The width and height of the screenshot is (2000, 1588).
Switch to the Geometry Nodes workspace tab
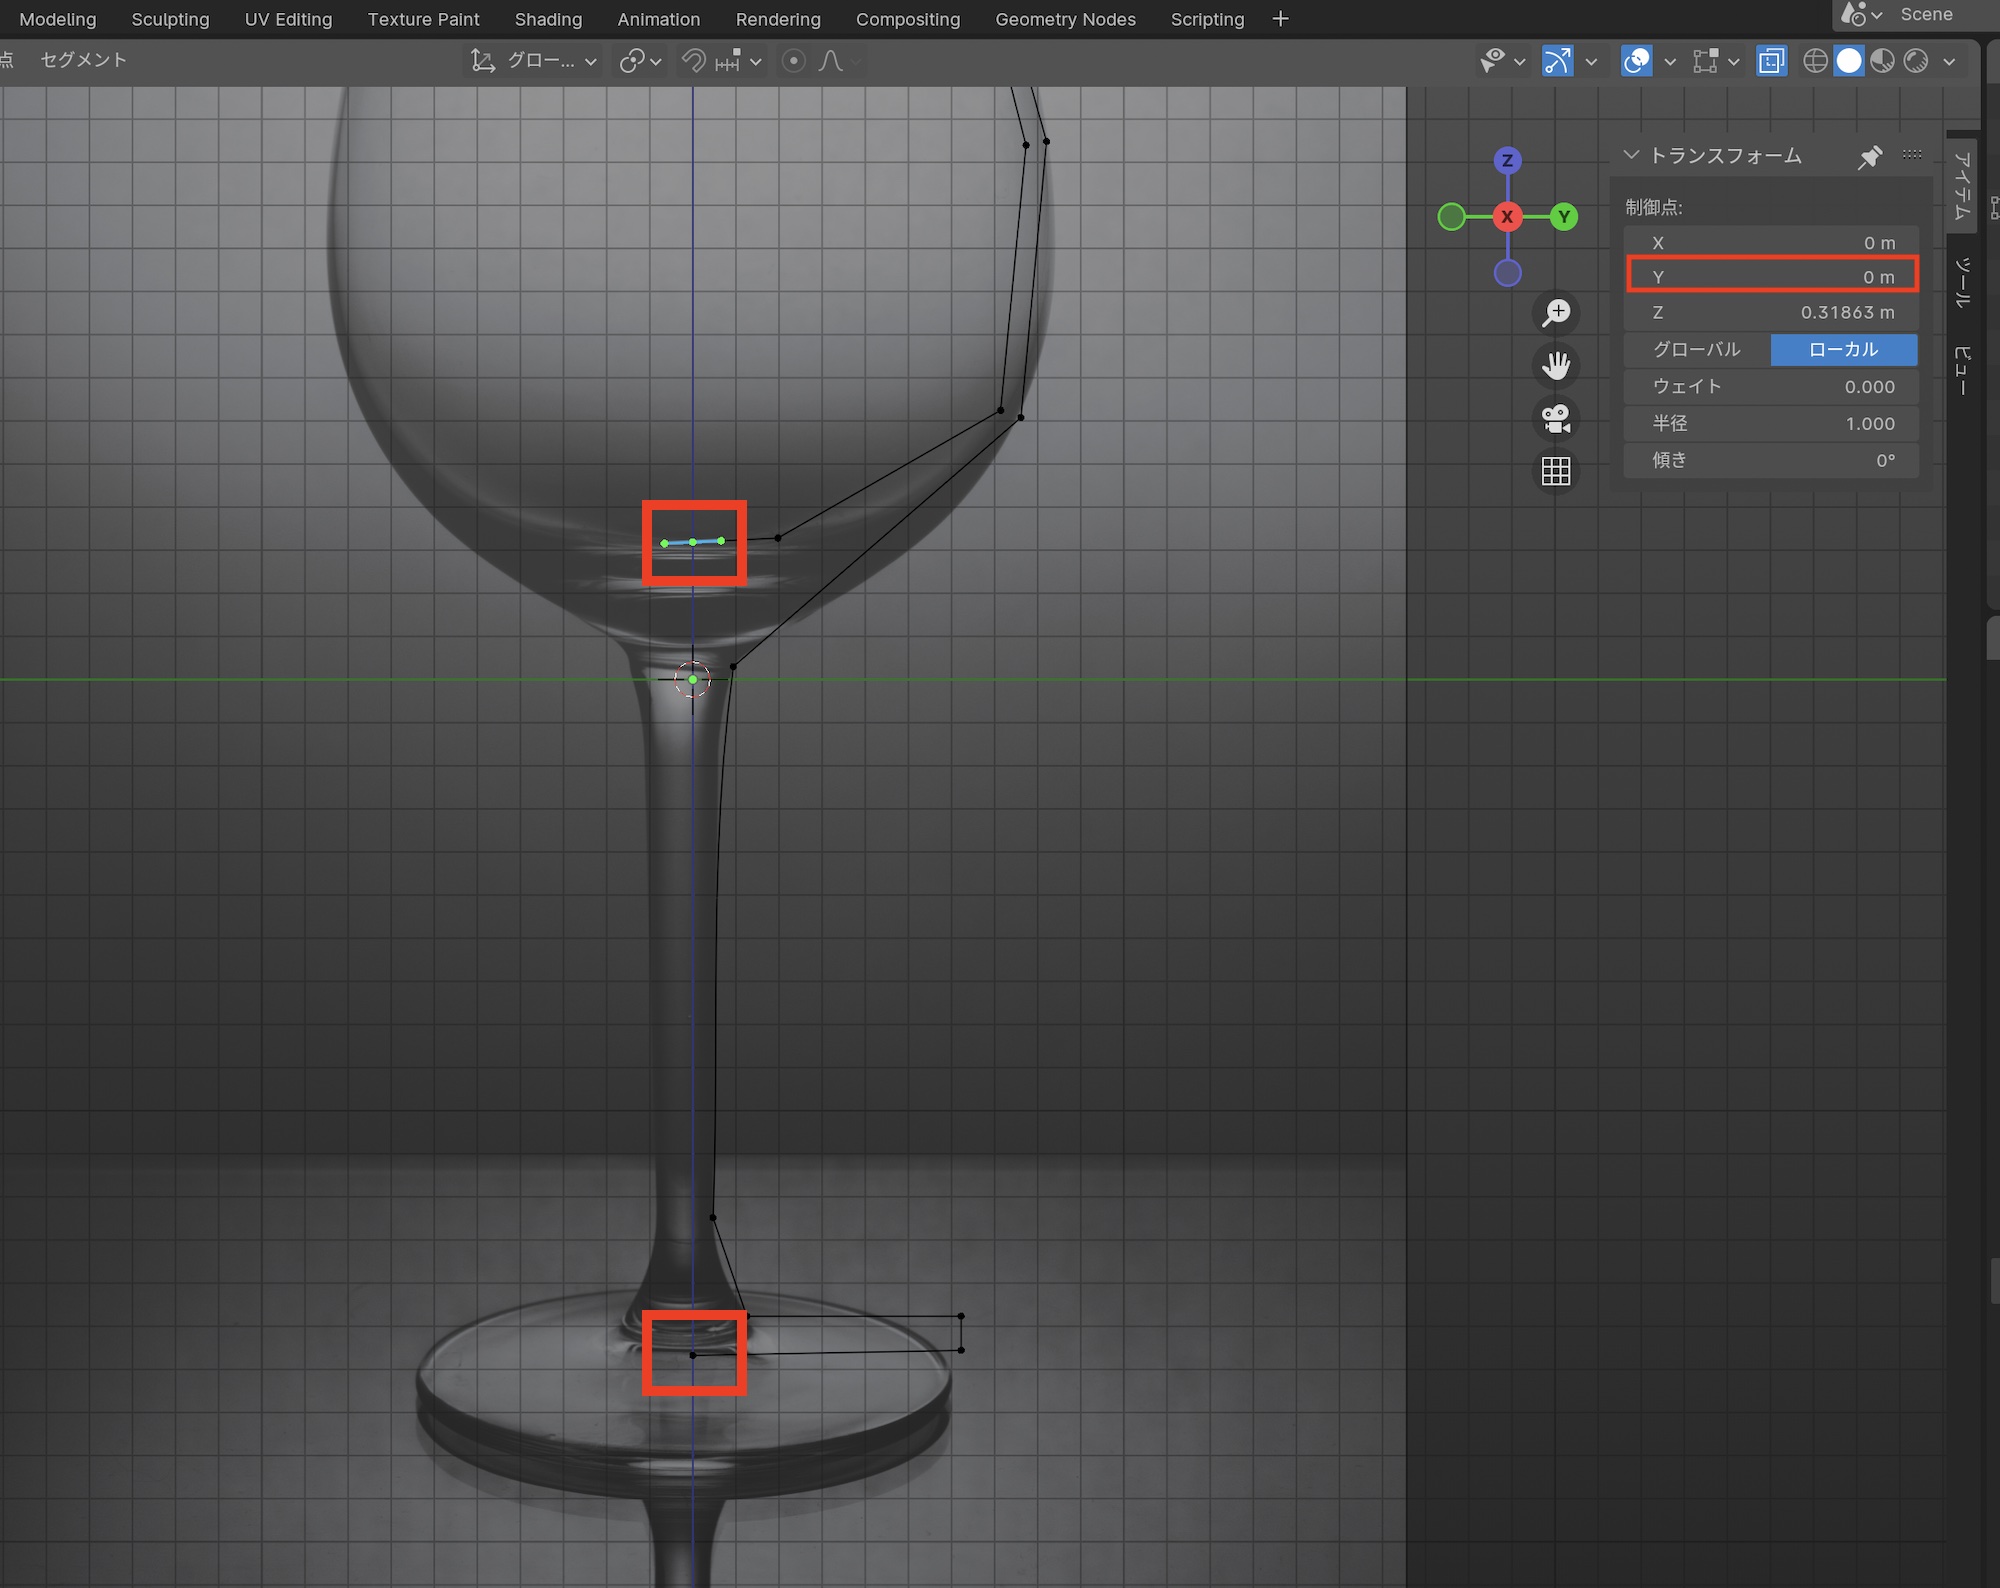[x=1065, y=19]
